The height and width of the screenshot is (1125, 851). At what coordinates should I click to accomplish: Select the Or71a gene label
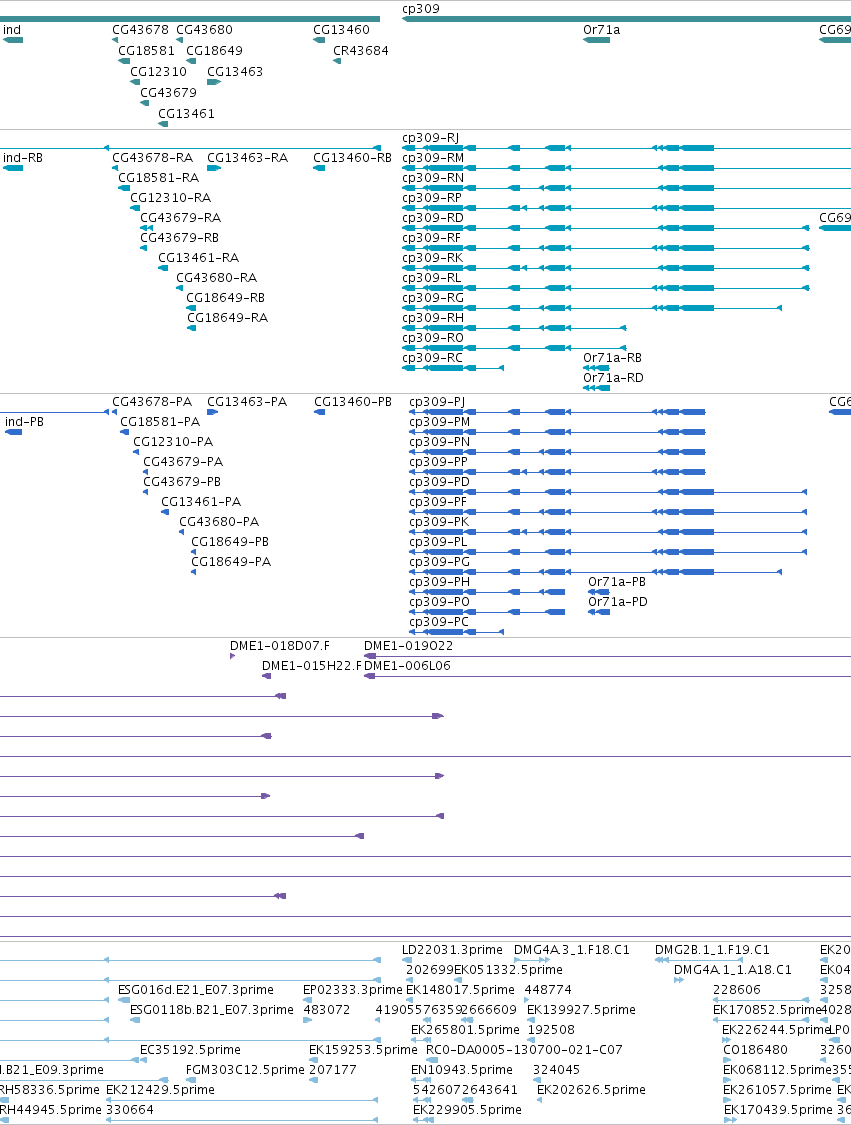[x=601, y=29]
